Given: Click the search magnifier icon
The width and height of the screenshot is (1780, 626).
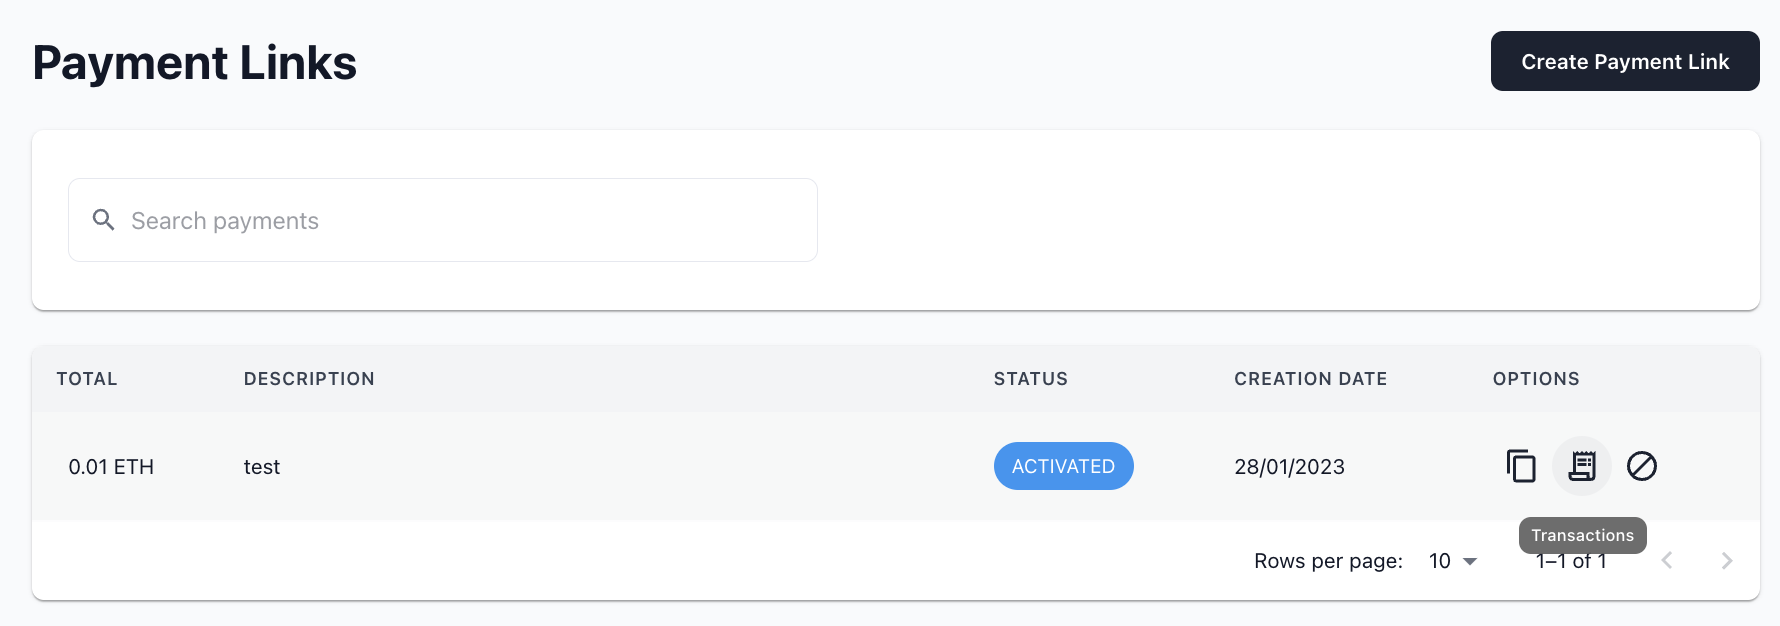Looking at the screenshot, I should [x=103, y=220].
